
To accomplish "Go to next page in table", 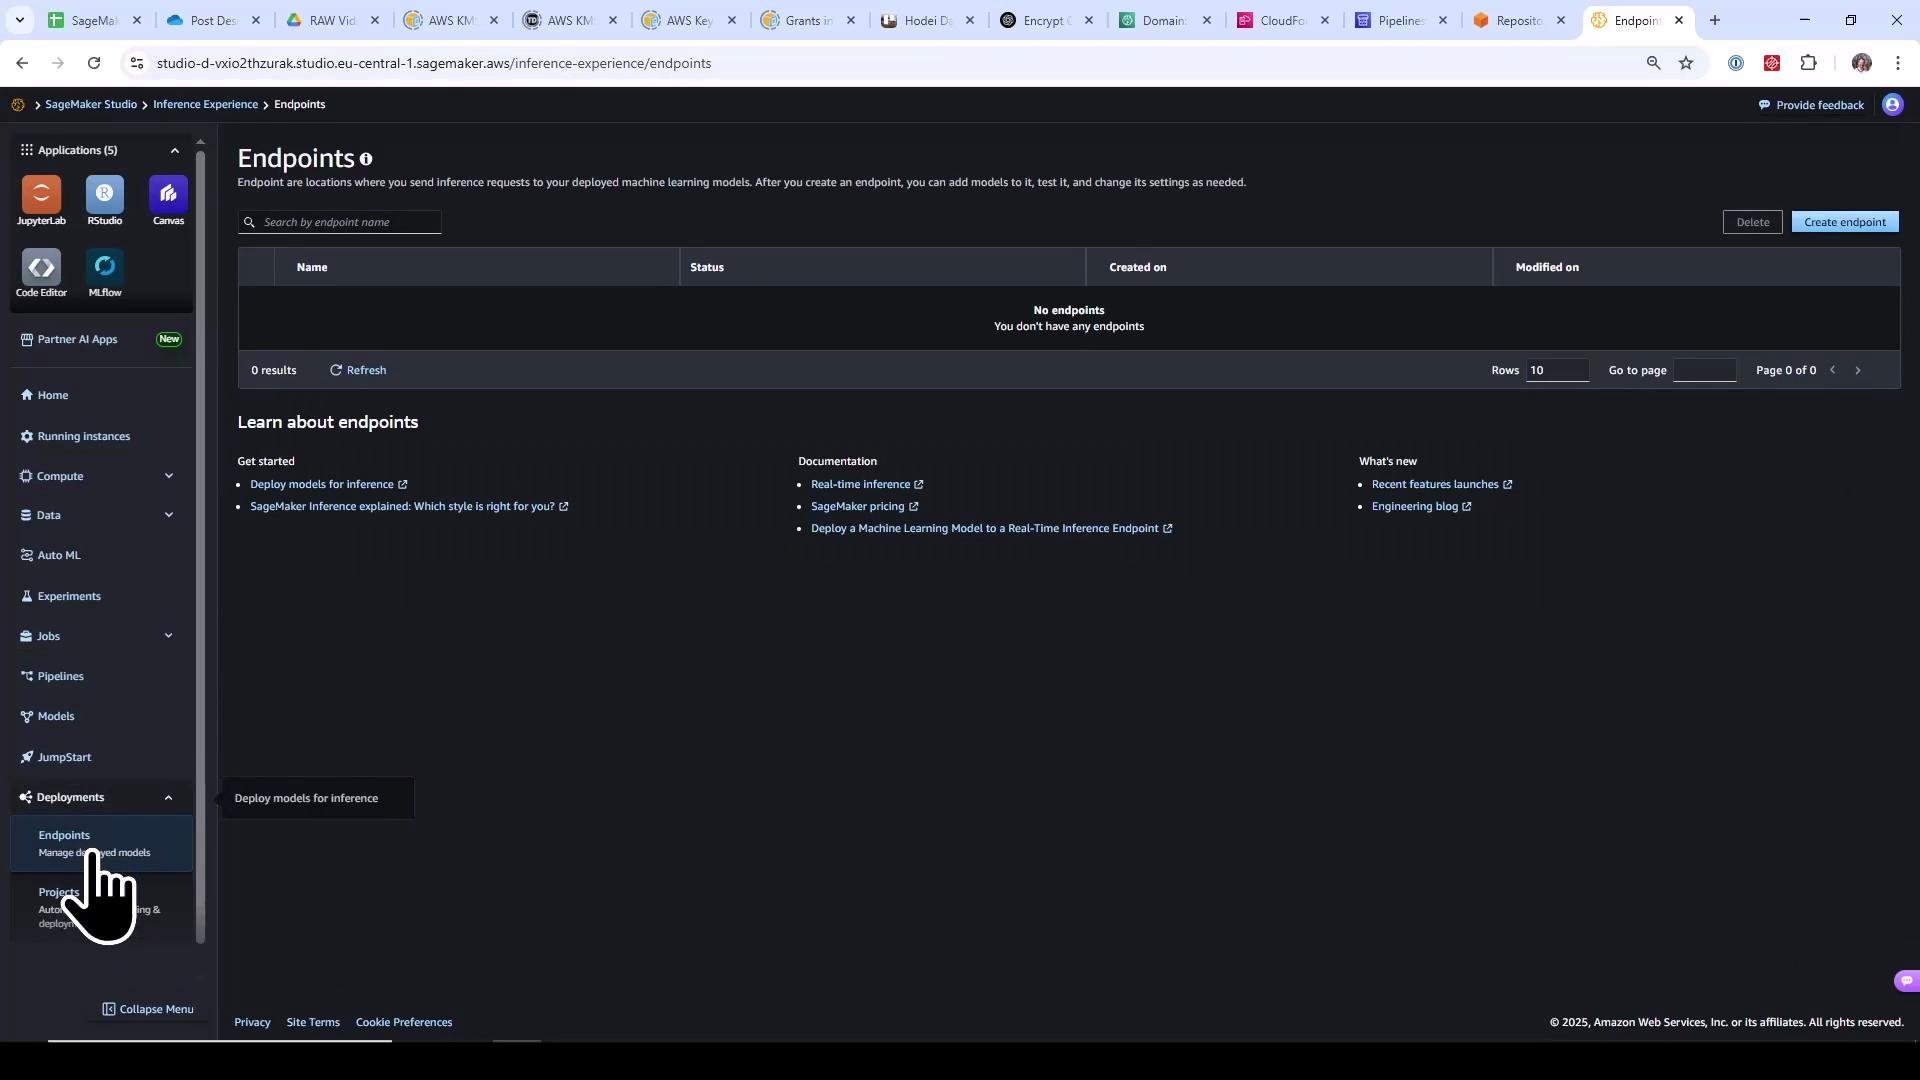I will coord(1858,370).
